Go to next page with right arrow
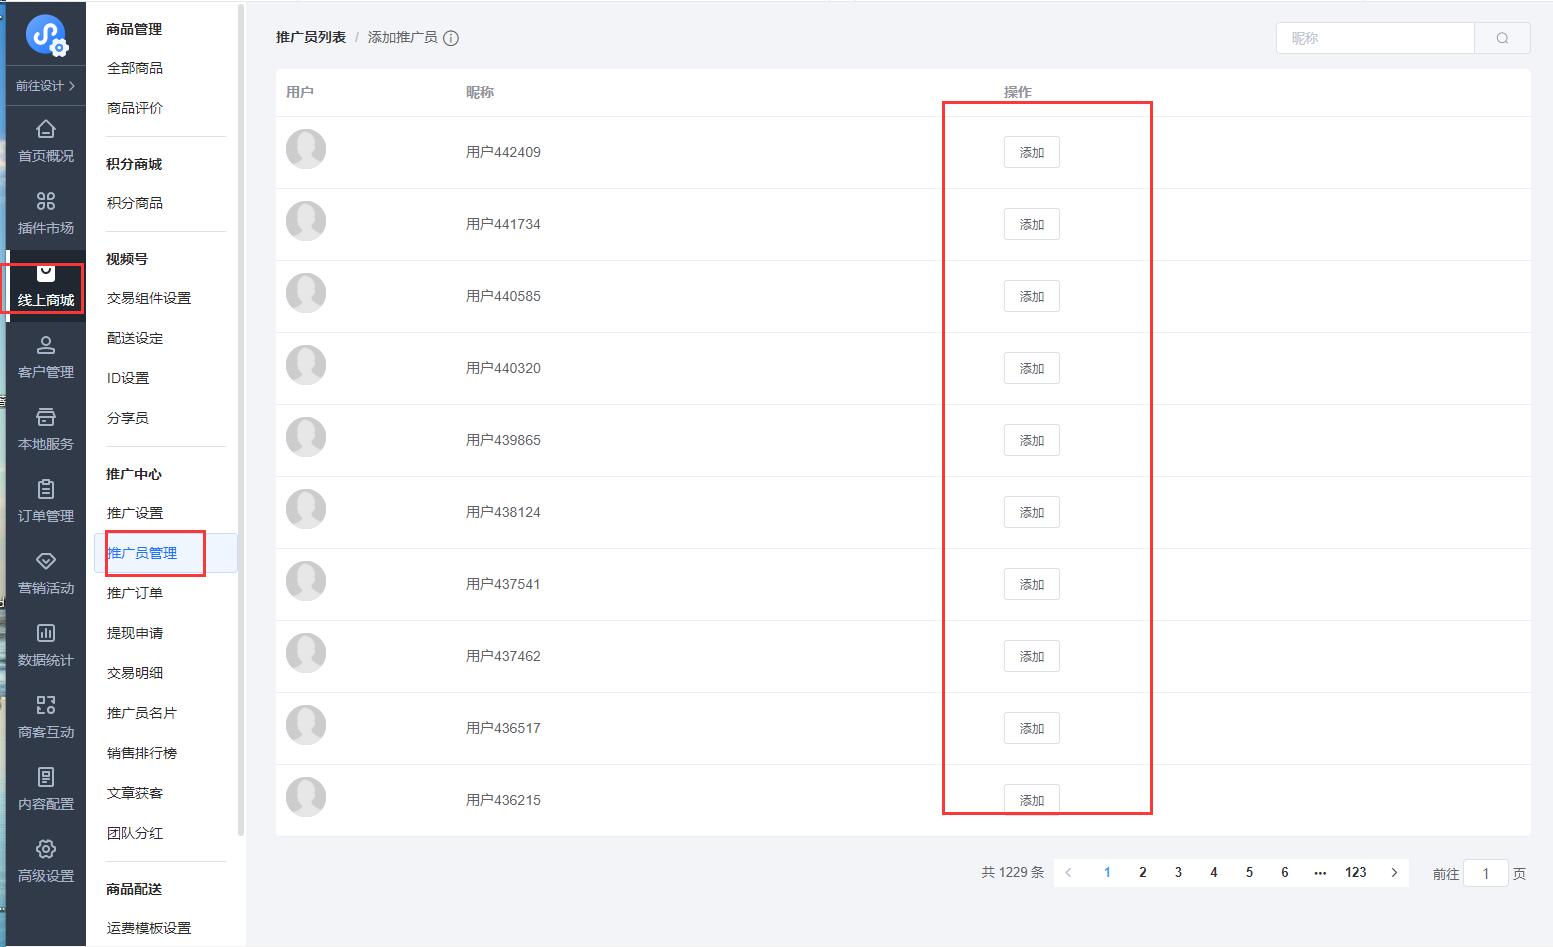The width and height of the screenshot is (1553, 947). pos(1394,872)
